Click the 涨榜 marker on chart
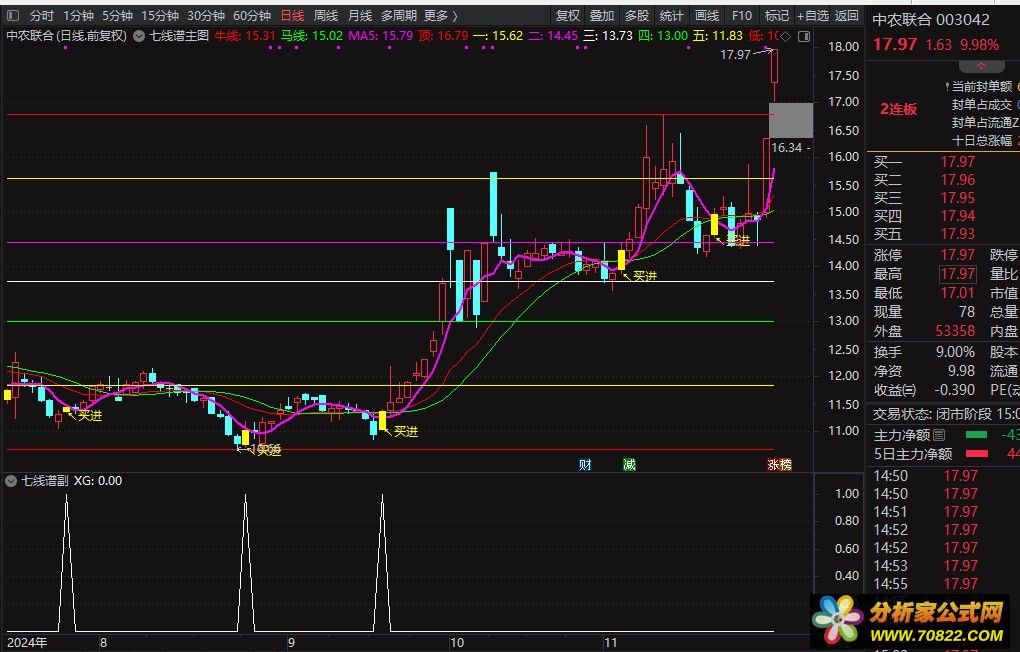The height and width of the screenshot is (652, 1020). coord(779,465)
